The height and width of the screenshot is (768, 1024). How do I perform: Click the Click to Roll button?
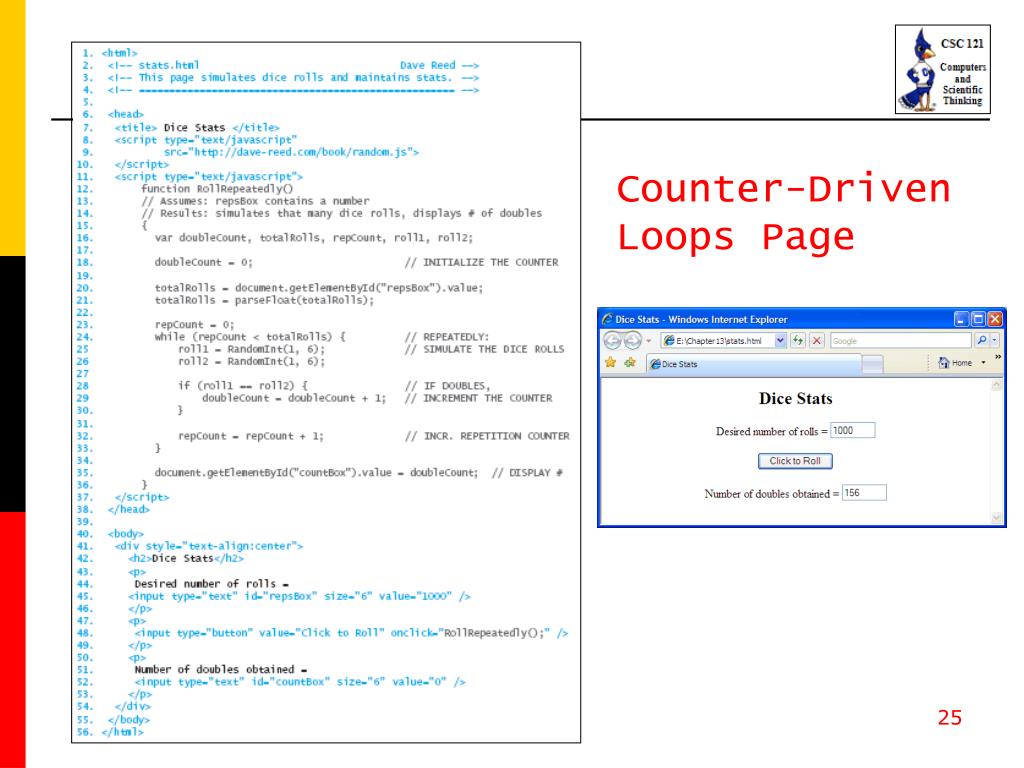point(795,461)
